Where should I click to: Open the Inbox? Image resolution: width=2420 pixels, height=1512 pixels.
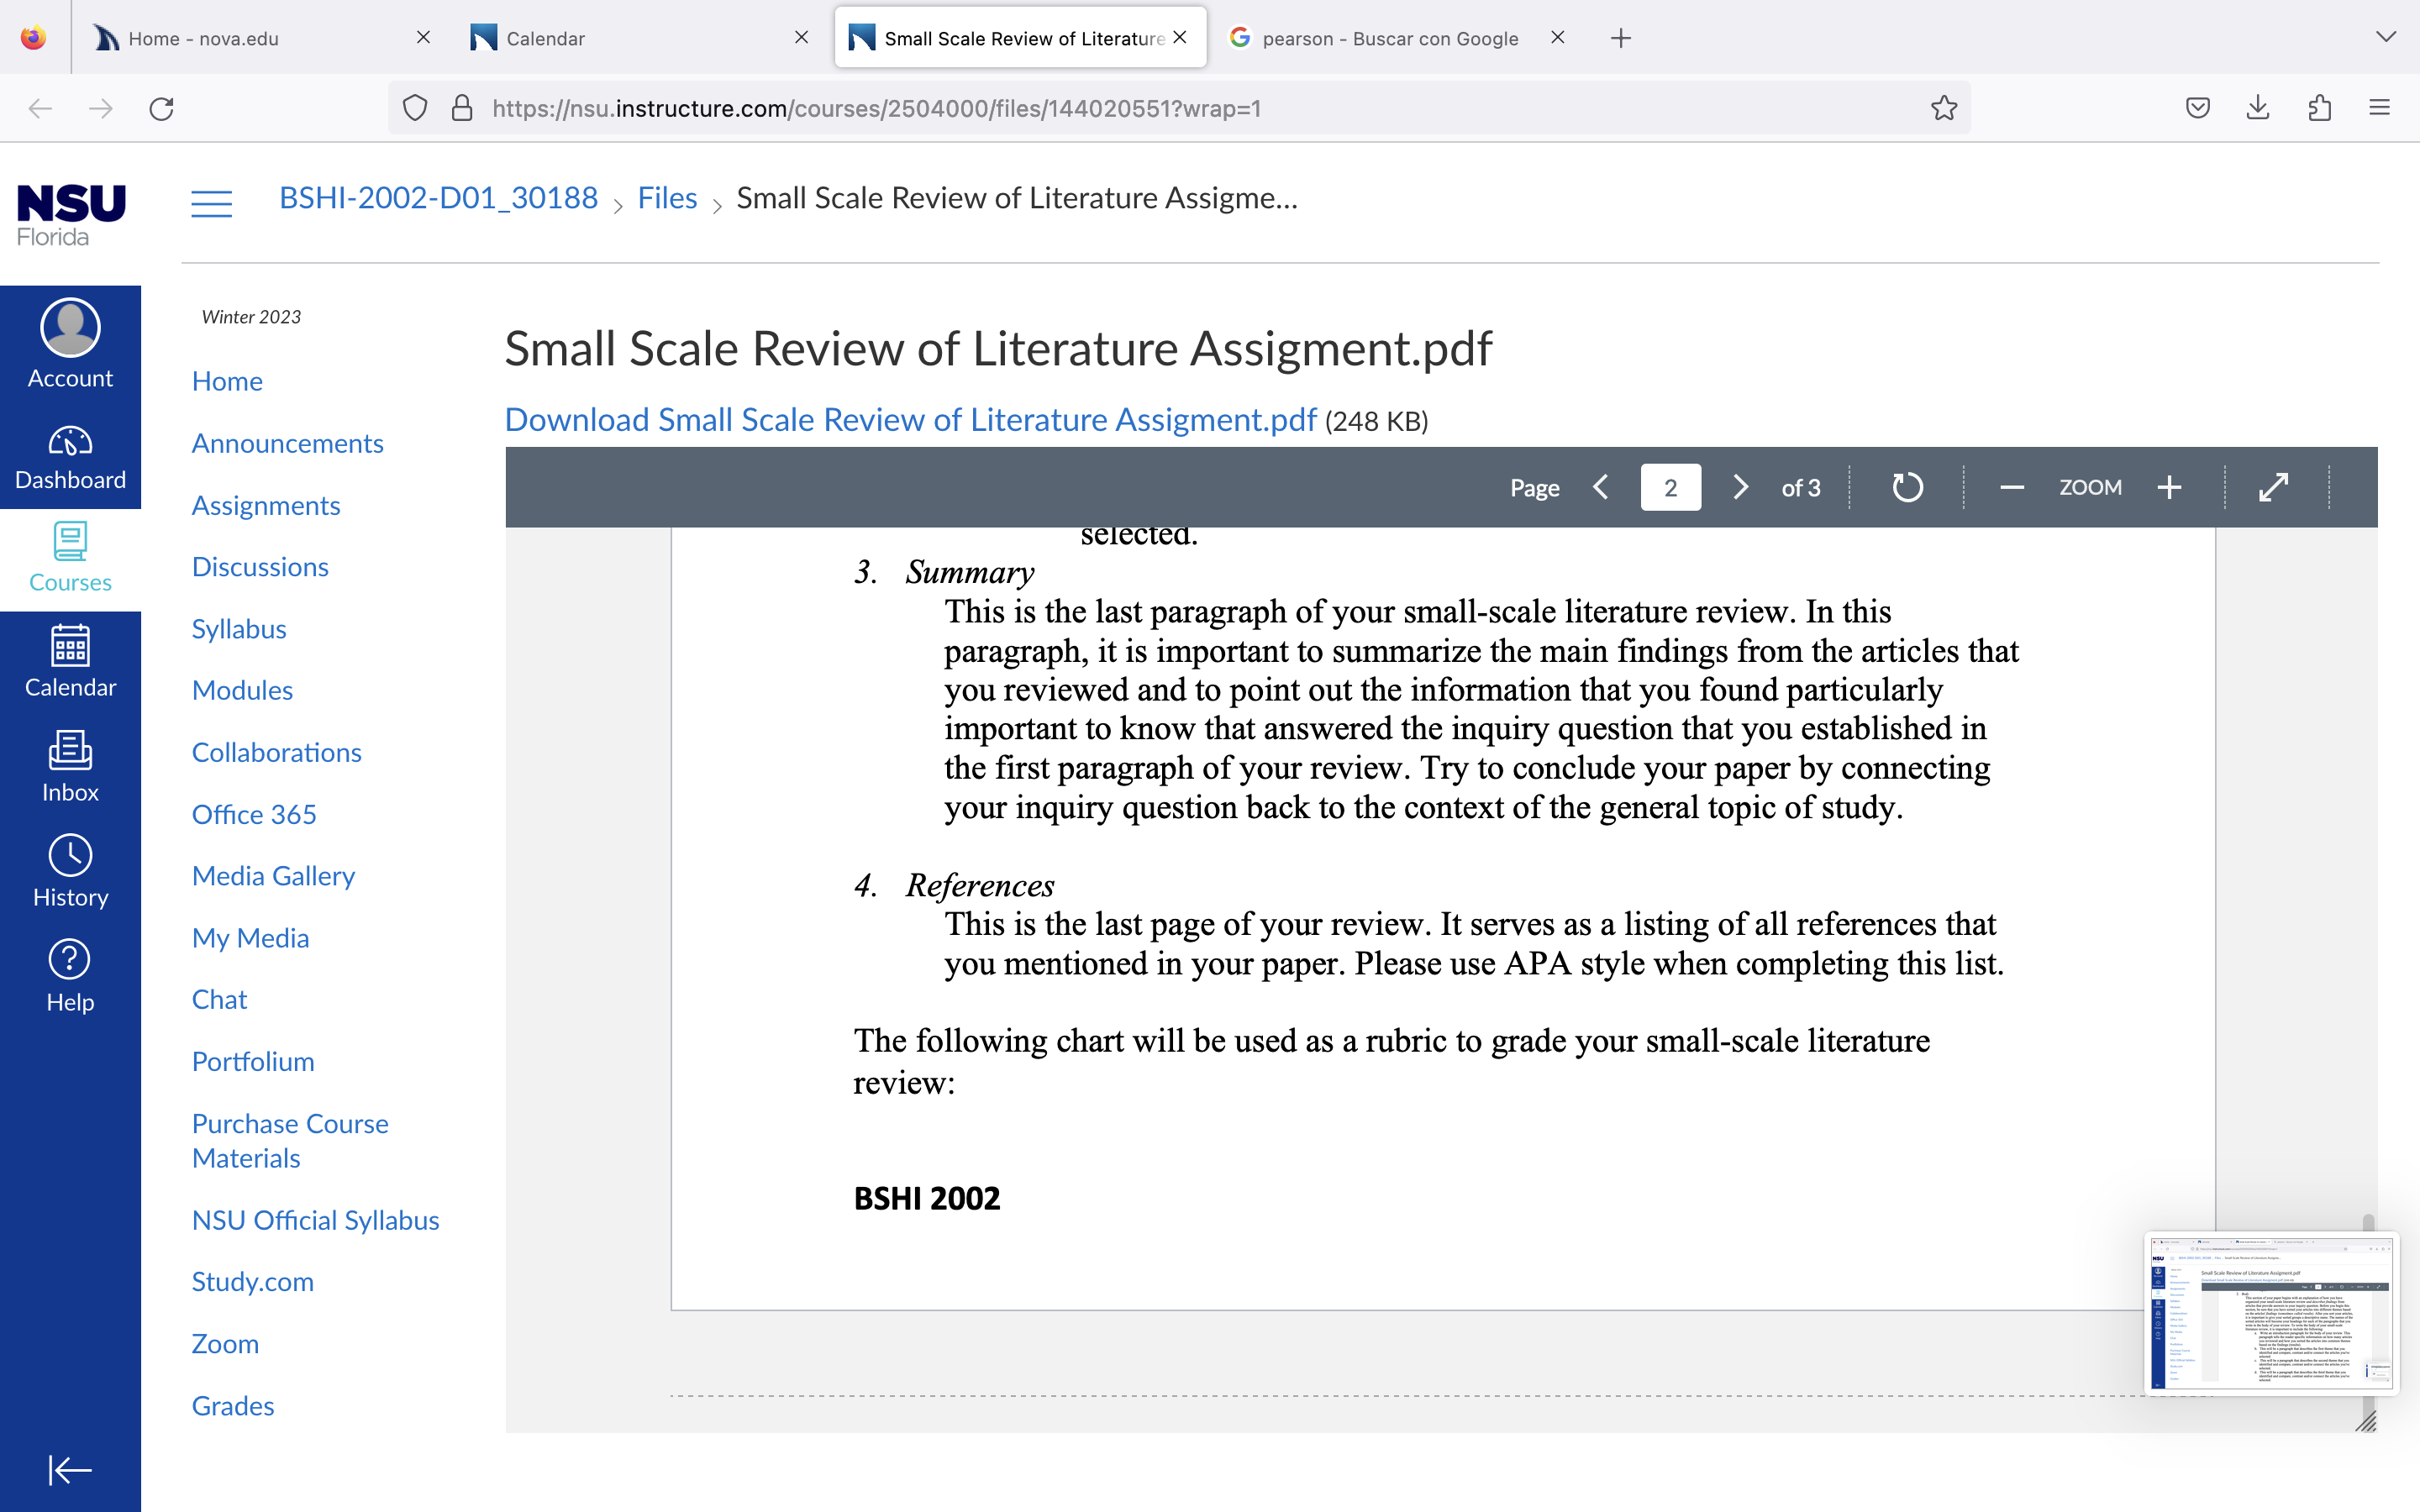pyautogui.click(x=70, y=766)
